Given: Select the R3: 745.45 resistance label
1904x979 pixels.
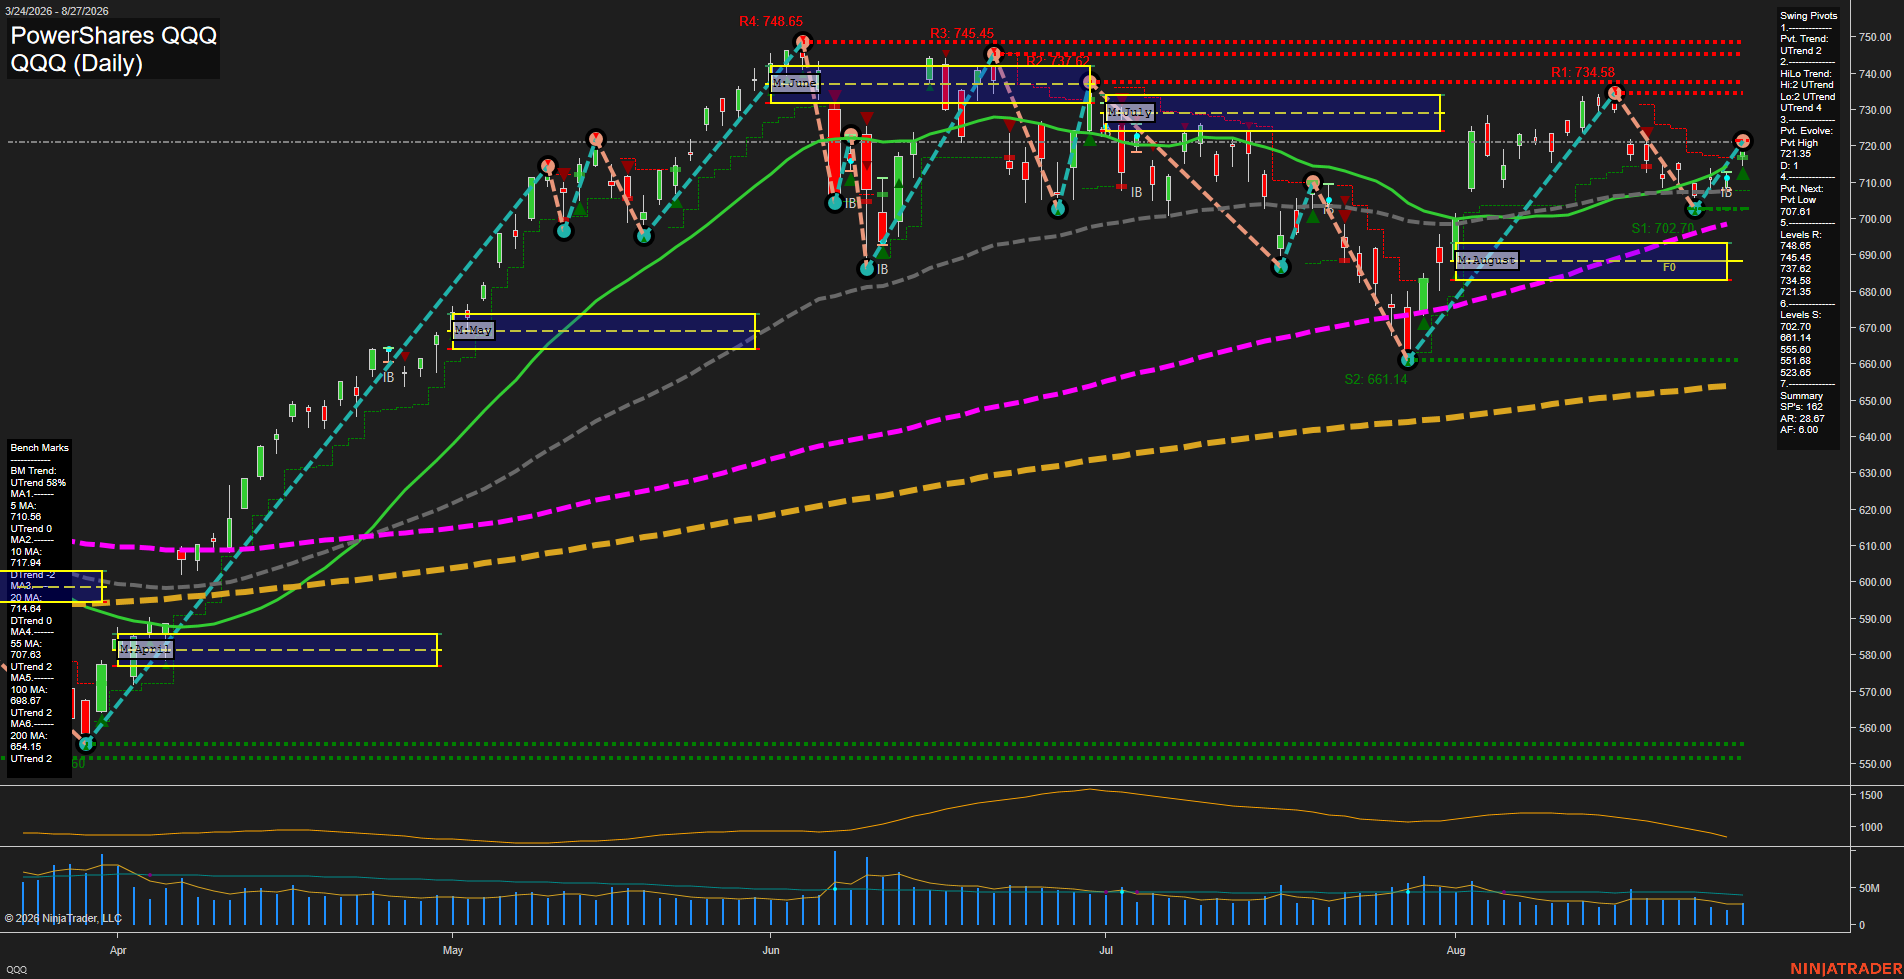Looking at the screenshot, I should pos(962,34).
